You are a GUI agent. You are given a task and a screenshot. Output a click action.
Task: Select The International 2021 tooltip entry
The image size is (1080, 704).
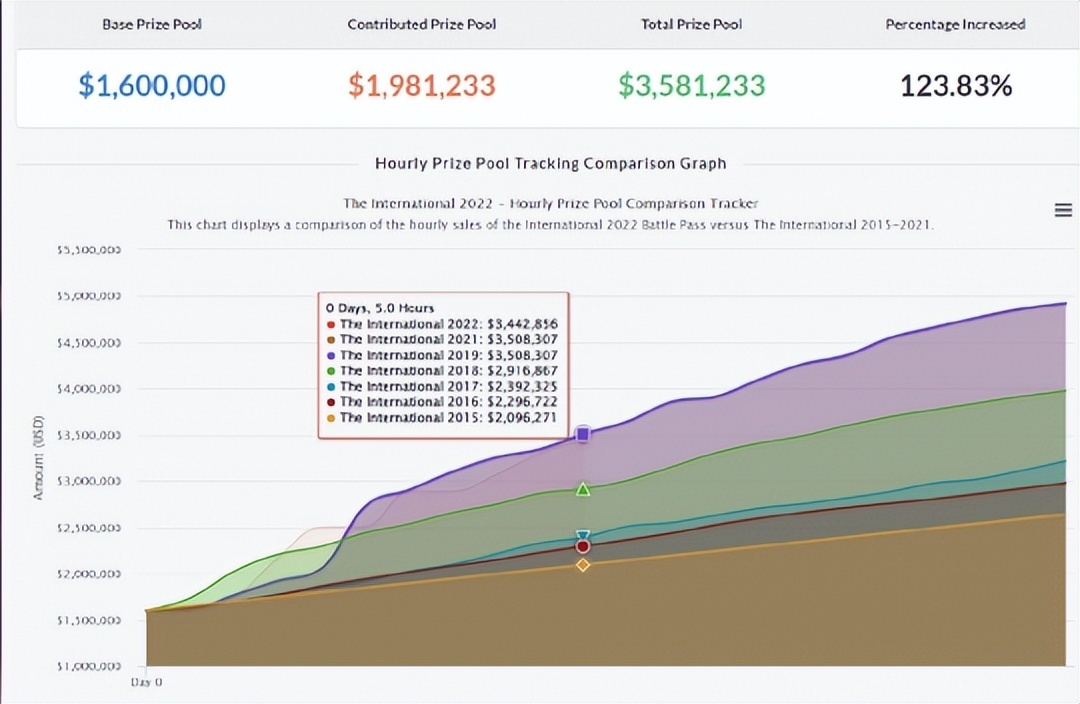448,339
